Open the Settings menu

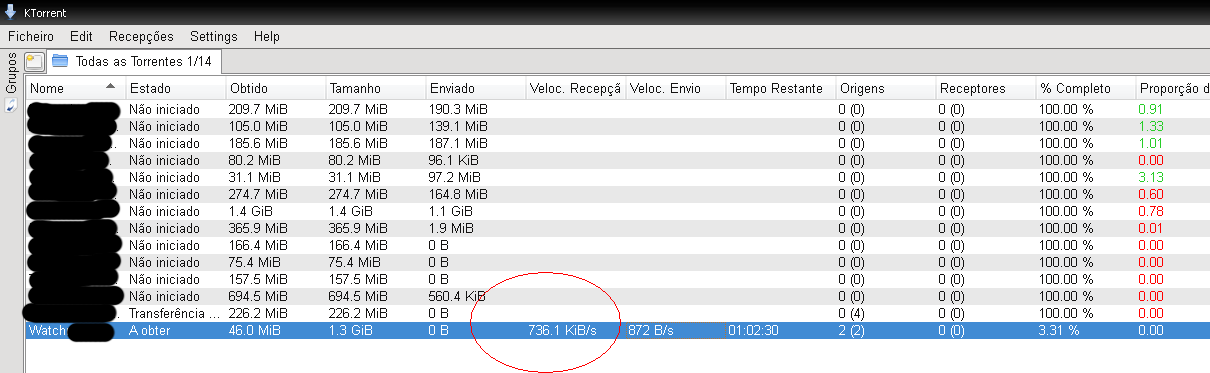[x=213, y=36]
